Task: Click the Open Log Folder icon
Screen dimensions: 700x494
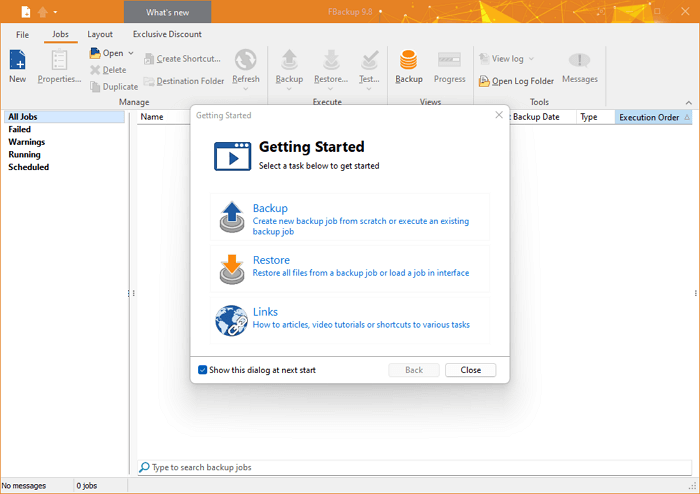Action: point(485,81)
